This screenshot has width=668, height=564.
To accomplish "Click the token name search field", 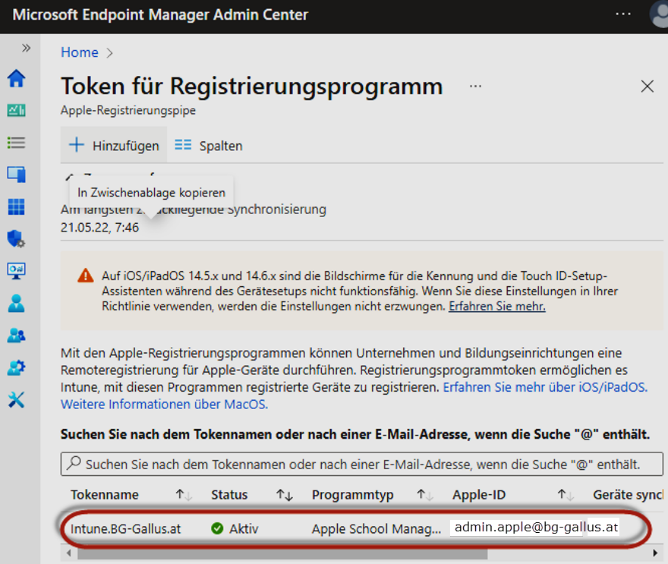I will (x=362, y=465).
